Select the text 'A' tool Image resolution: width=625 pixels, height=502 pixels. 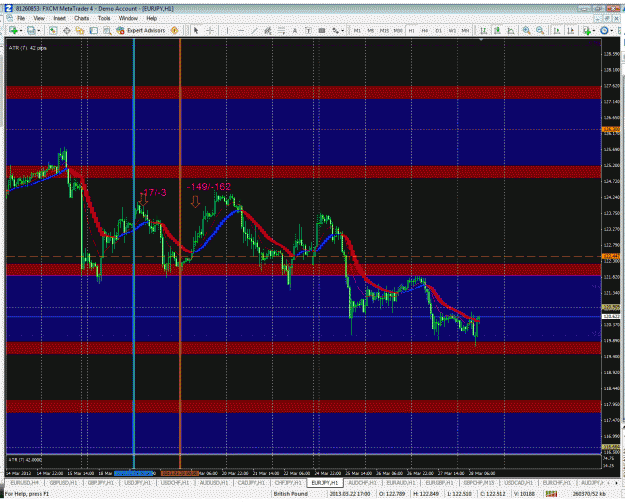point(295,30)
